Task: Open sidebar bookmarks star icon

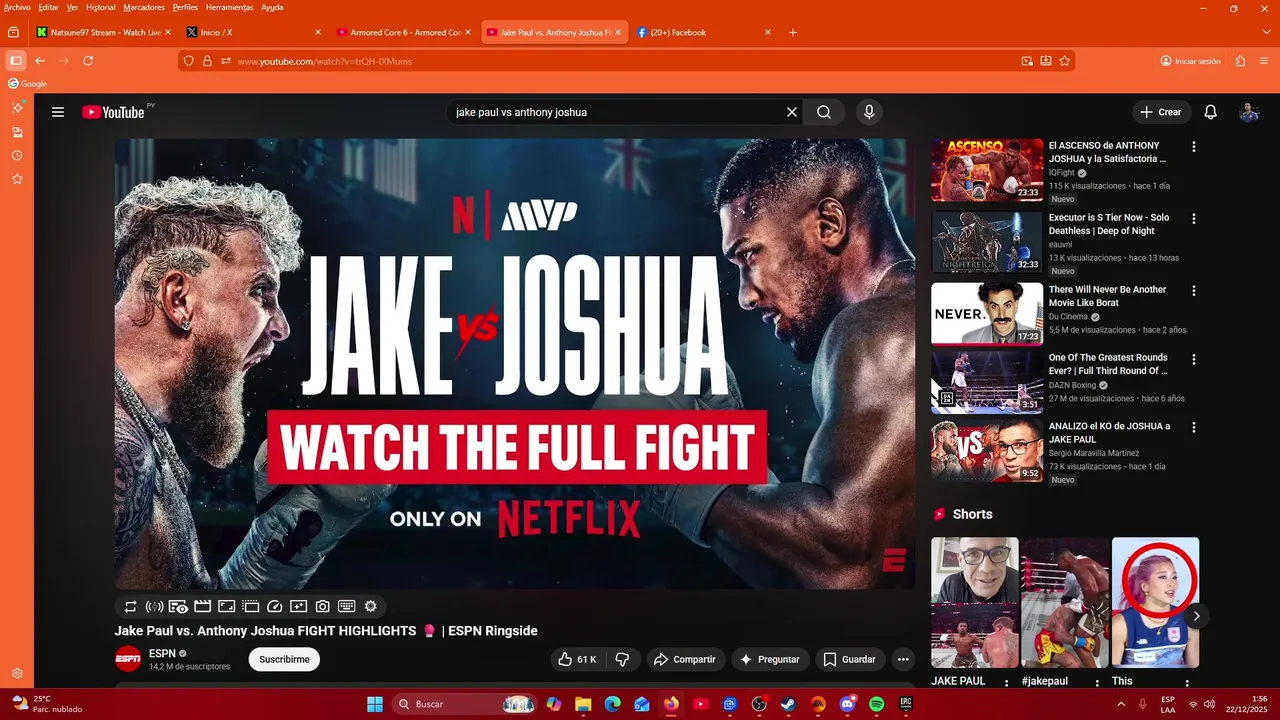Action: click(x=17, y=179)
